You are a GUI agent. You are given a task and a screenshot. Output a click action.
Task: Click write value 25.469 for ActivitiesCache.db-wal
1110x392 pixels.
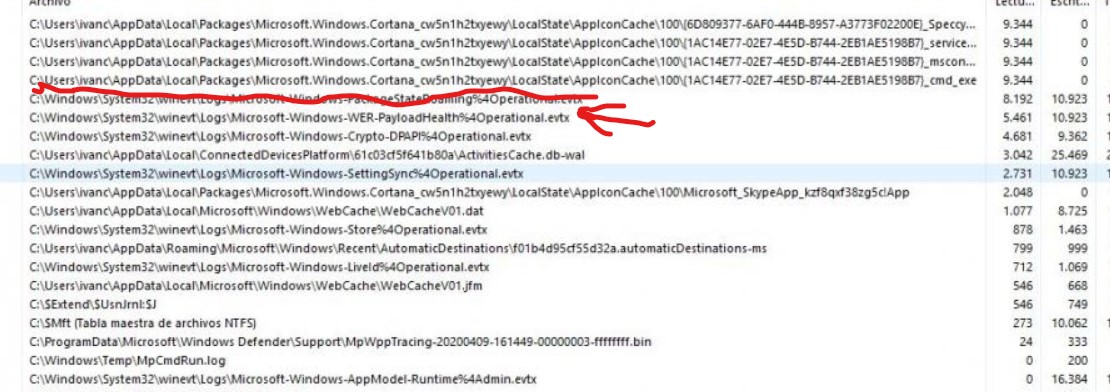tap(1070, 154)
